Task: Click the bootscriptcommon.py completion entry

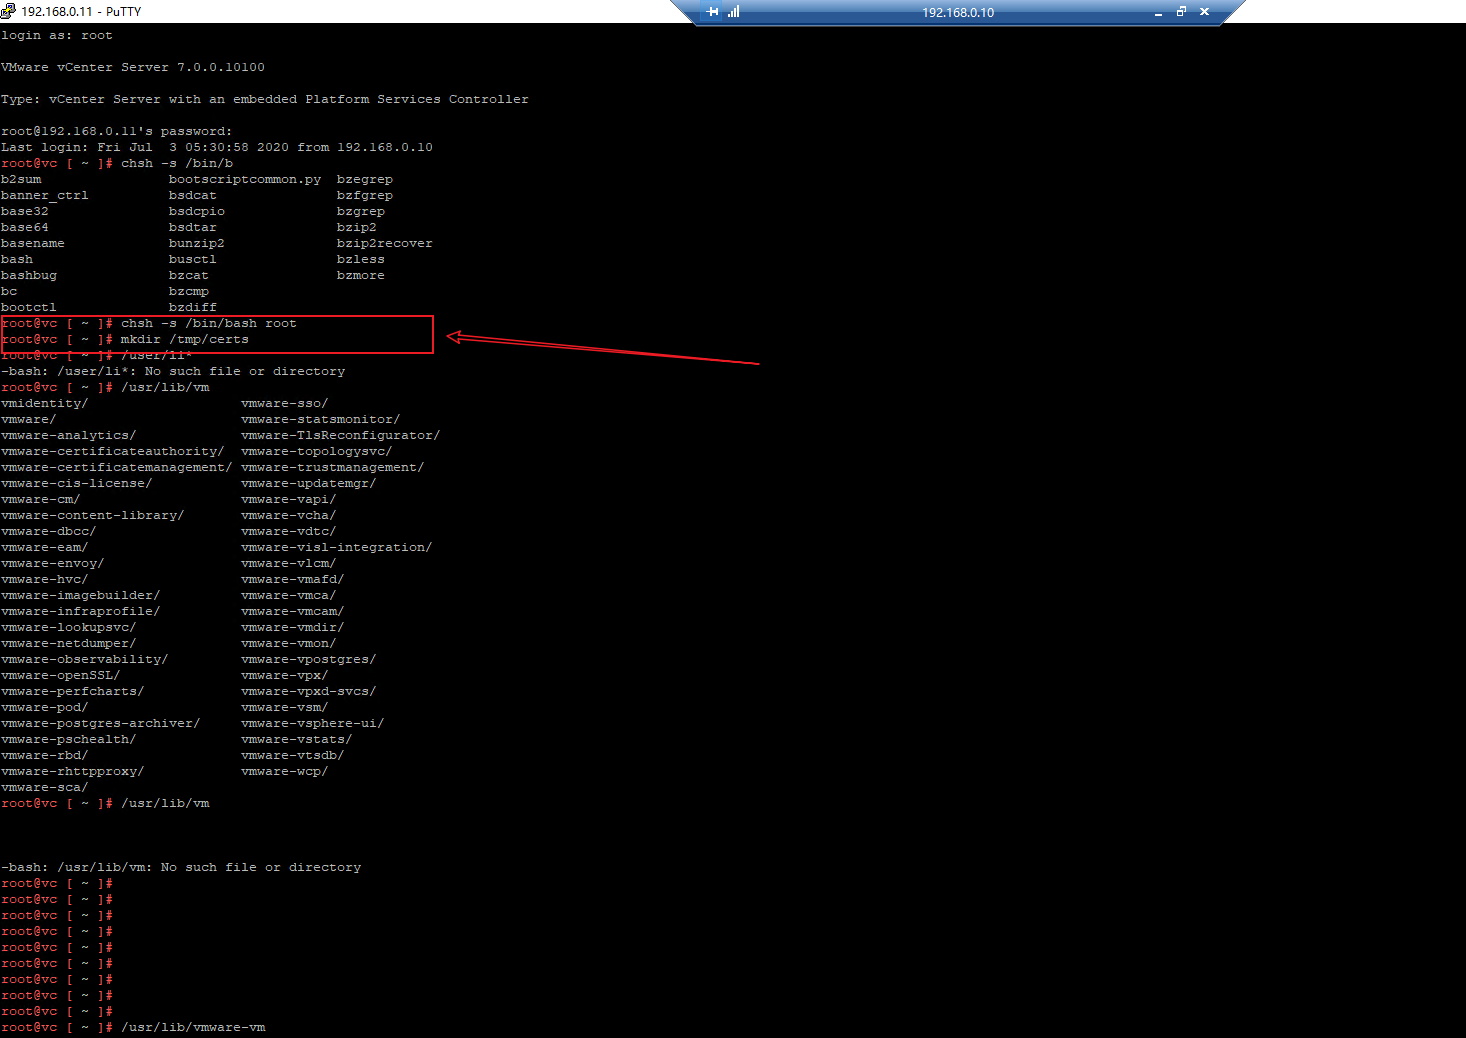Action: (245, 179)
